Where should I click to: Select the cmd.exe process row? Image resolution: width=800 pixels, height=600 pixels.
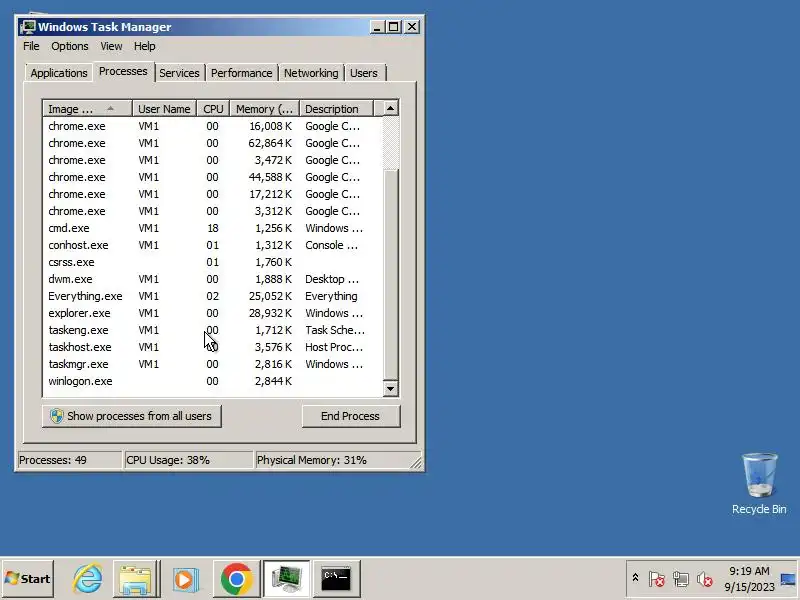pos(212,228)
